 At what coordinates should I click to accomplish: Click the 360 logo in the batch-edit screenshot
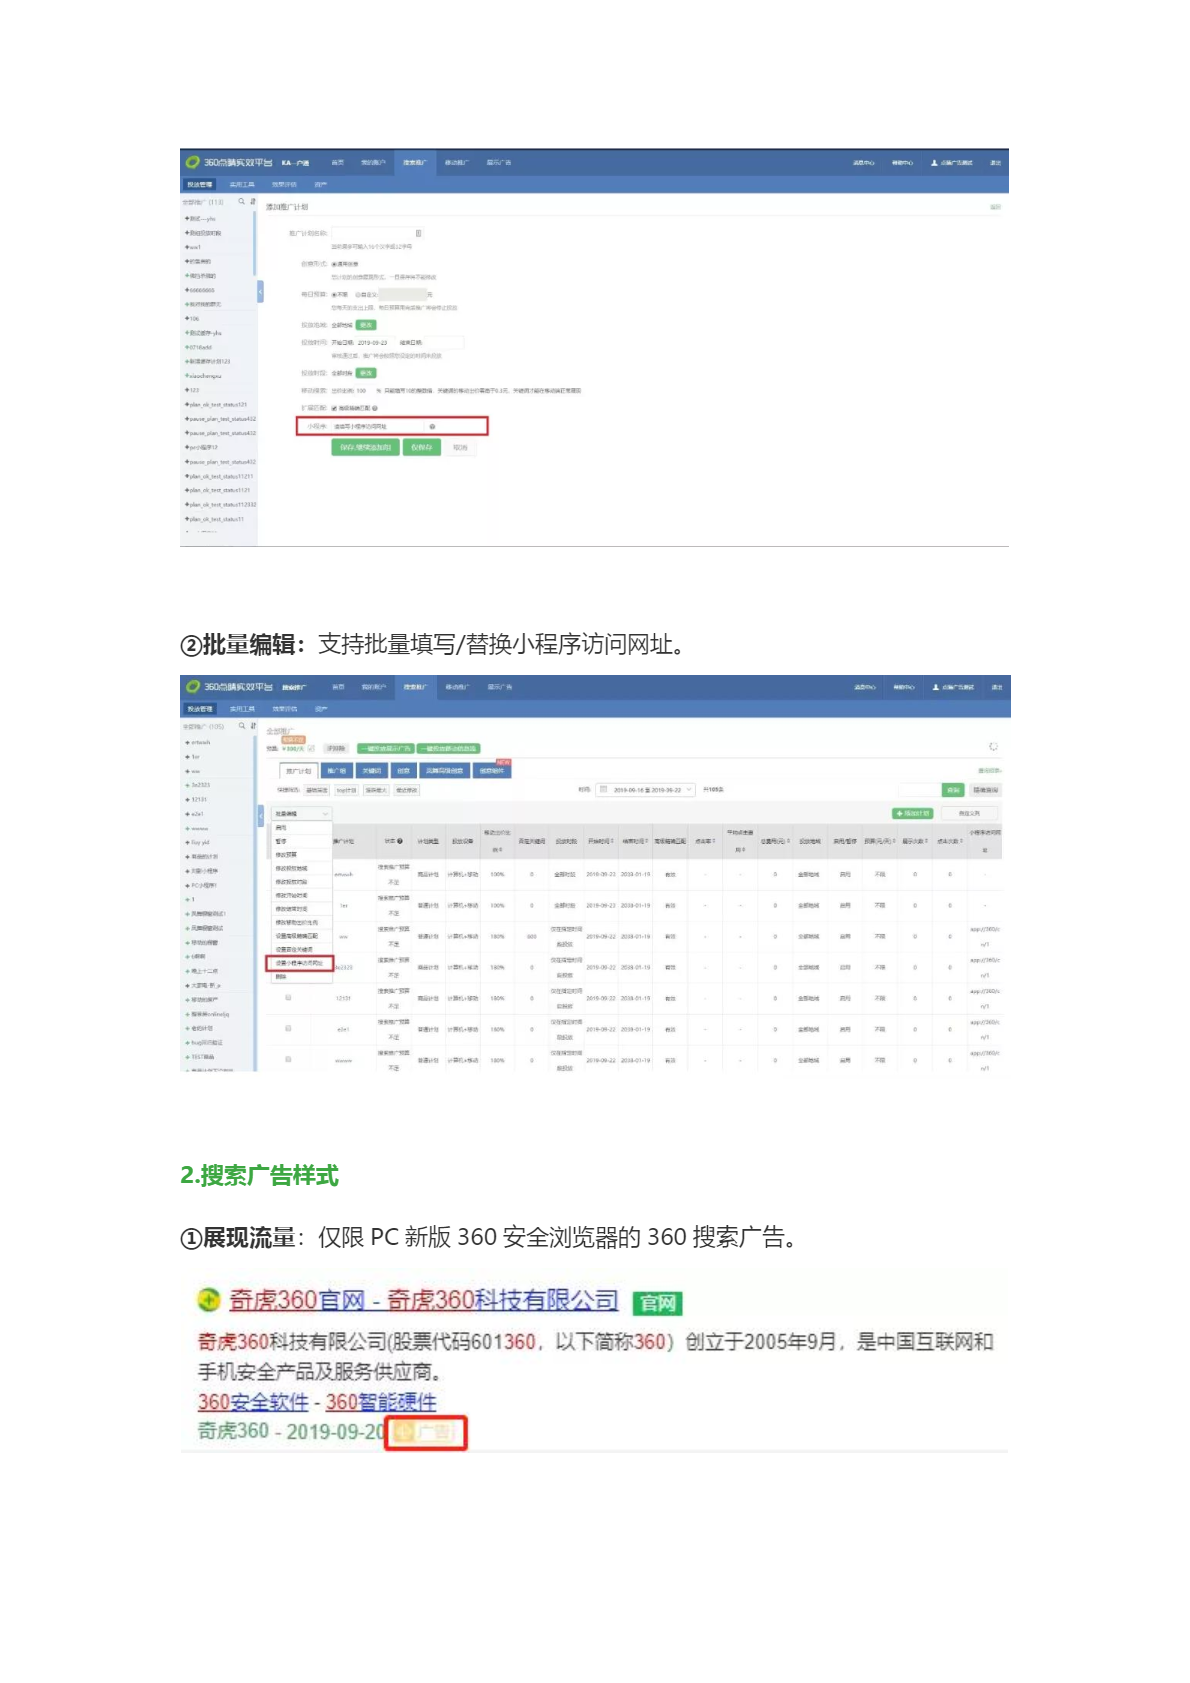point(193,686)
